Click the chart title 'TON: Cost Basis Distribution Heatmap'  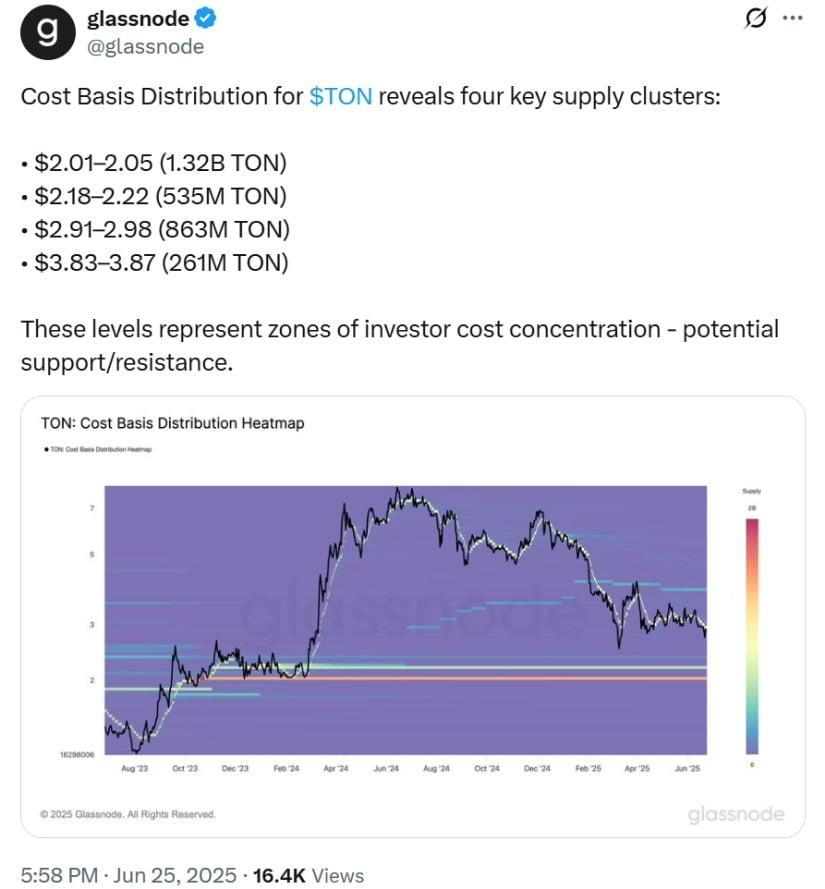pyautogui.click(x=172, y=423)
